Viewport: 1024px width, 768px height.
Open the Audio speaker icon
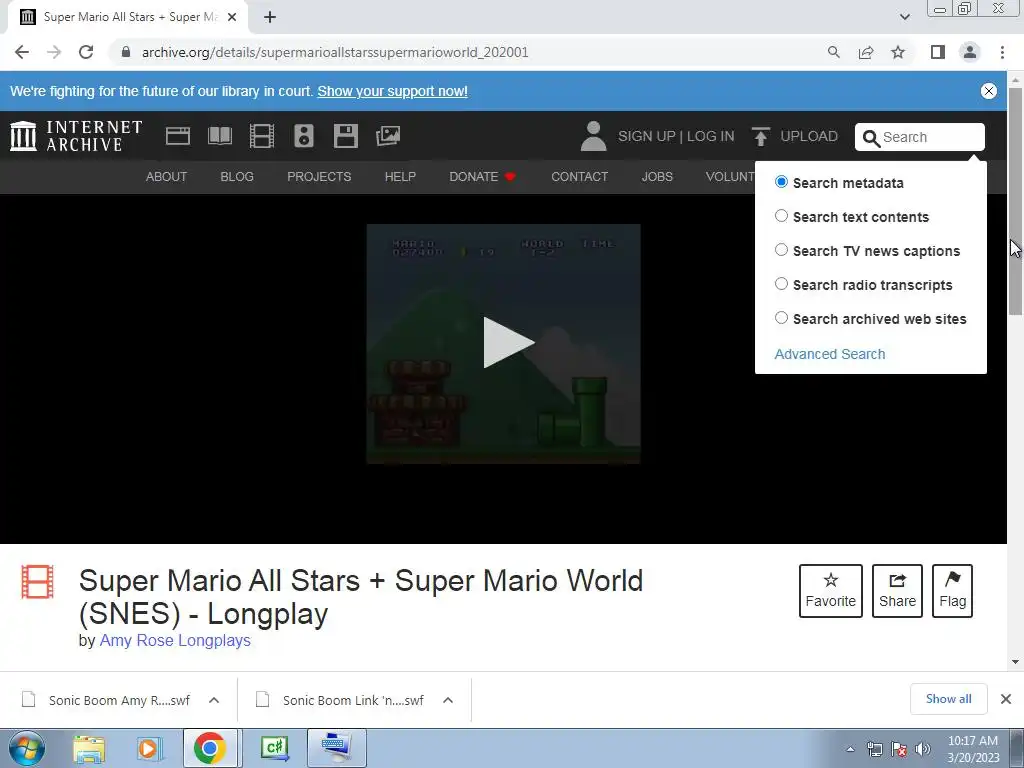(304, 136)
